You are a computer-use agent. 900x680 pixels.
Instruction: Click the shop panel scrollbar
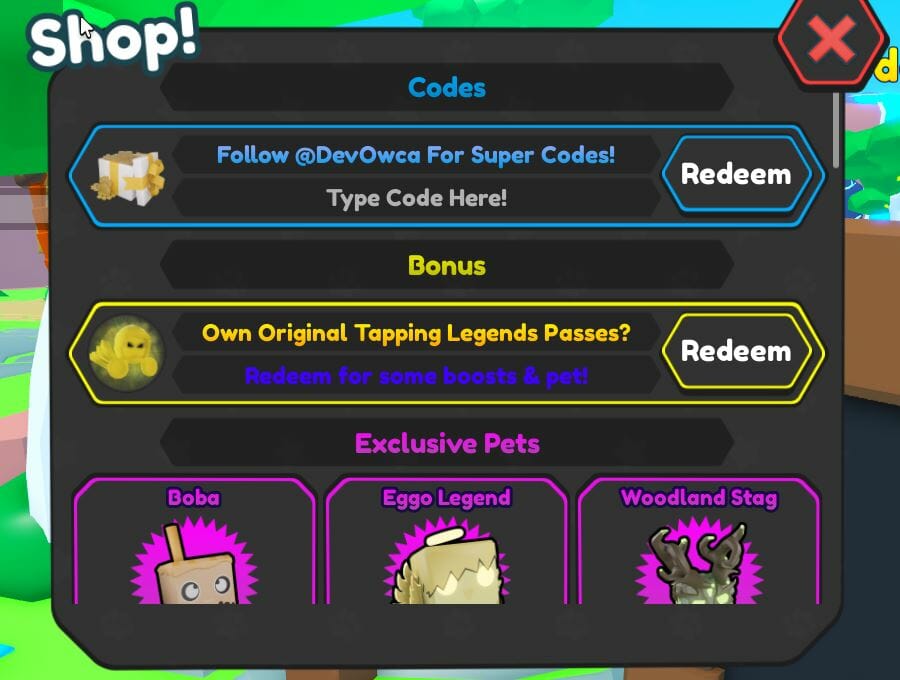click(x=836, y=130)
